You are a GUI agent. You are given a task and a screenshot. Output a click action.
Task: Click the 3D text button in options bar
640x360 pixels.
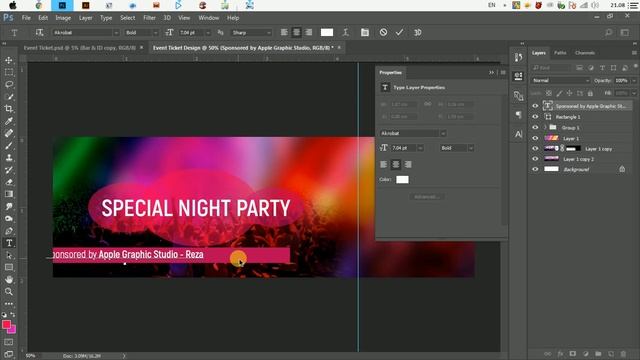(417, 32)
